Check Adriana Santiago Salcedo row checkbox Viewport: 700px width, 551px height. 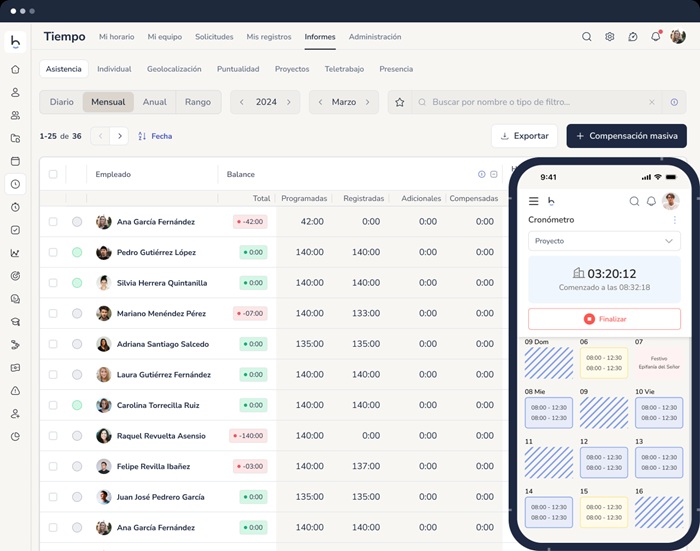coord(53,344)
